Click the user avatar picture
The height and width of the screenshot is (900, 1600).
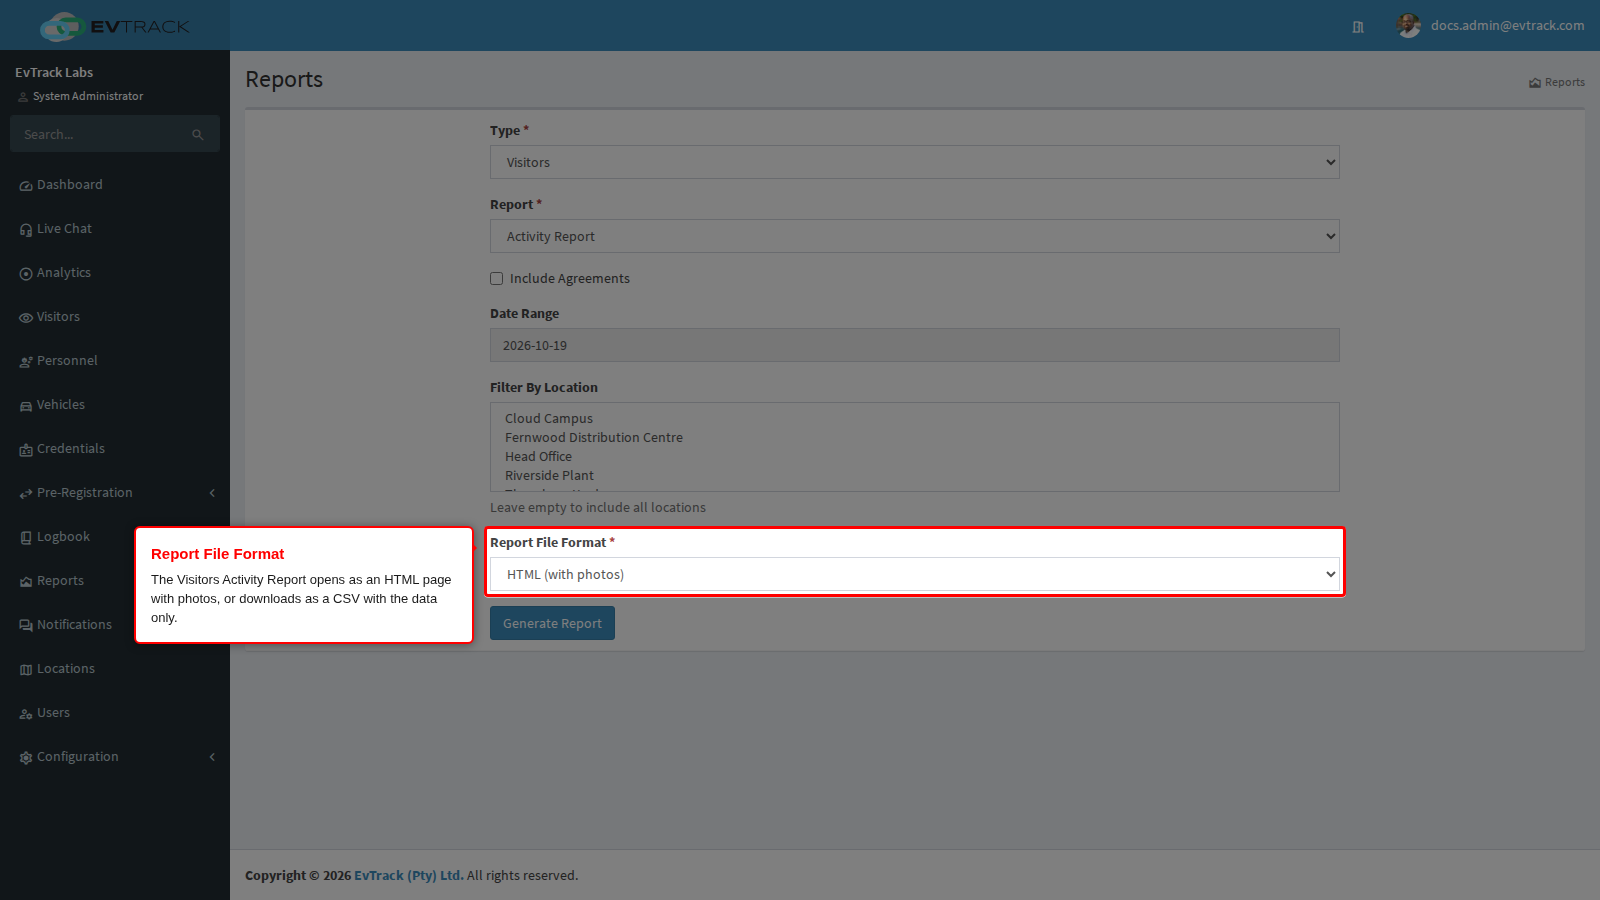tap(1409, 26)
